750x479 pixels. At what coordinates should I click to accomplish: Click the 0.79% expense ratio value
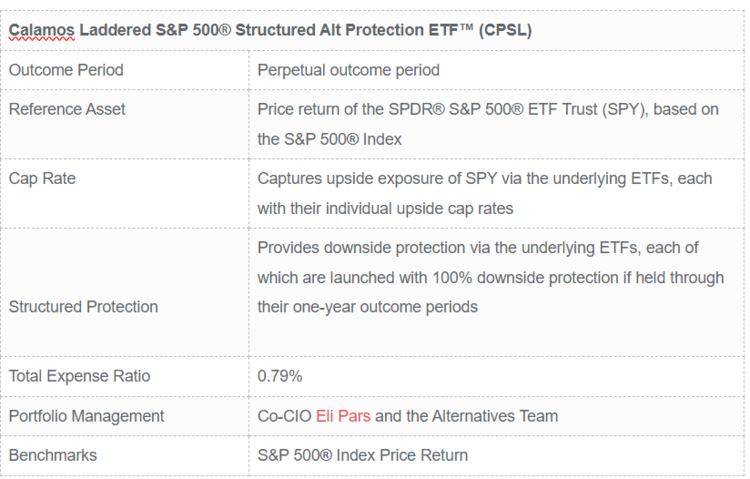(280, 376)
